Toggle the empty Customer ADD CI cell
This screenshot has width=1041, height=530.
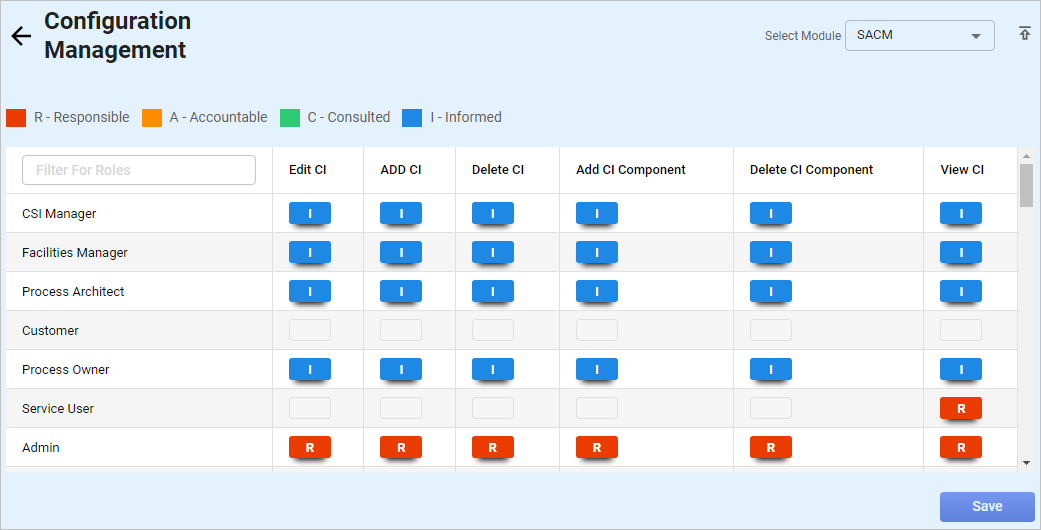click(401, 330)
